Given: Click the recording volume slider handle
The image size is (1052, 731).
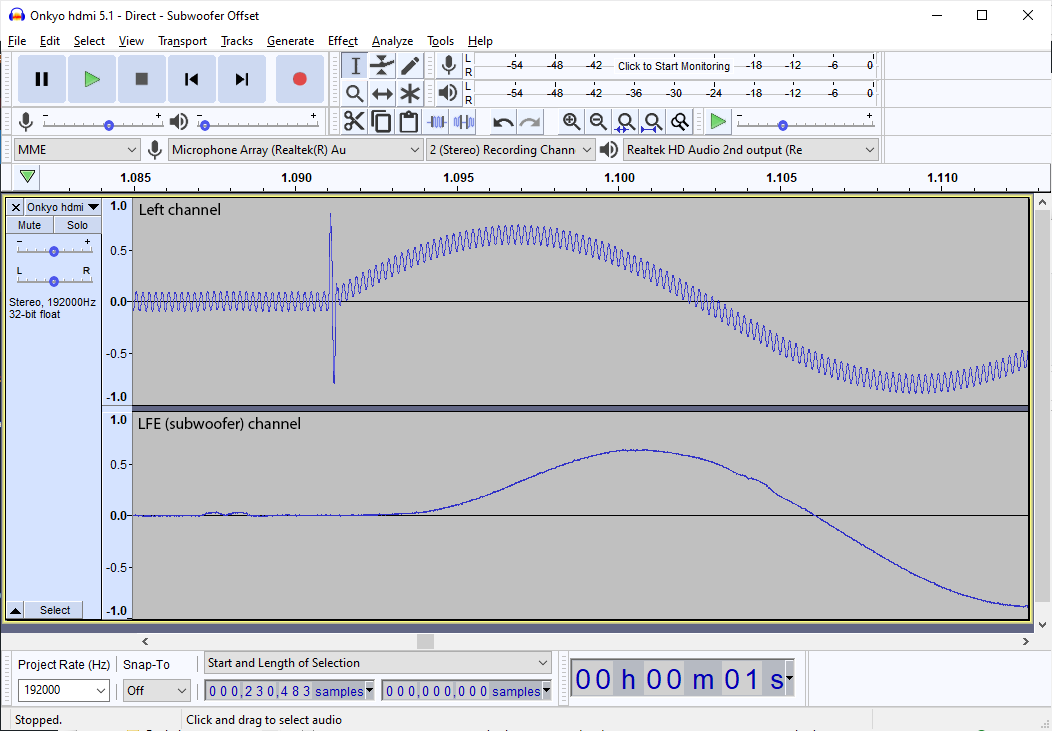Looking at the screenshot, I should [109, 125].
